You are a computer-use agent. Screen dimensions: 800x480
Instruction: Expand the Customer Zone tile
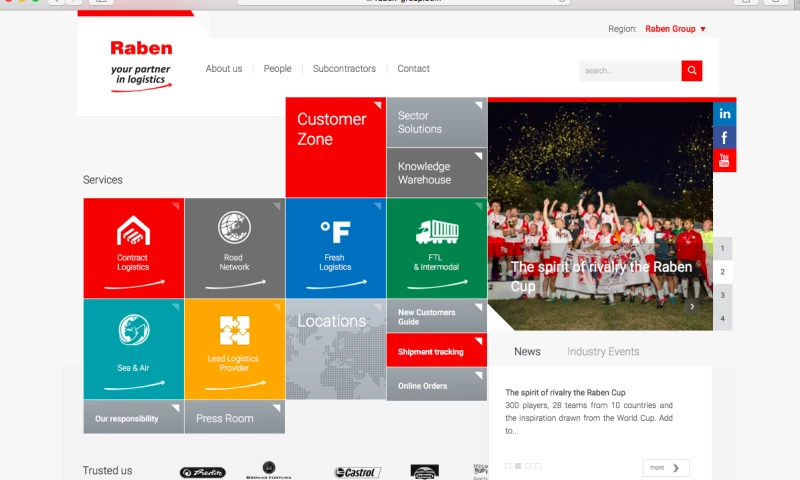pos(335,147)
